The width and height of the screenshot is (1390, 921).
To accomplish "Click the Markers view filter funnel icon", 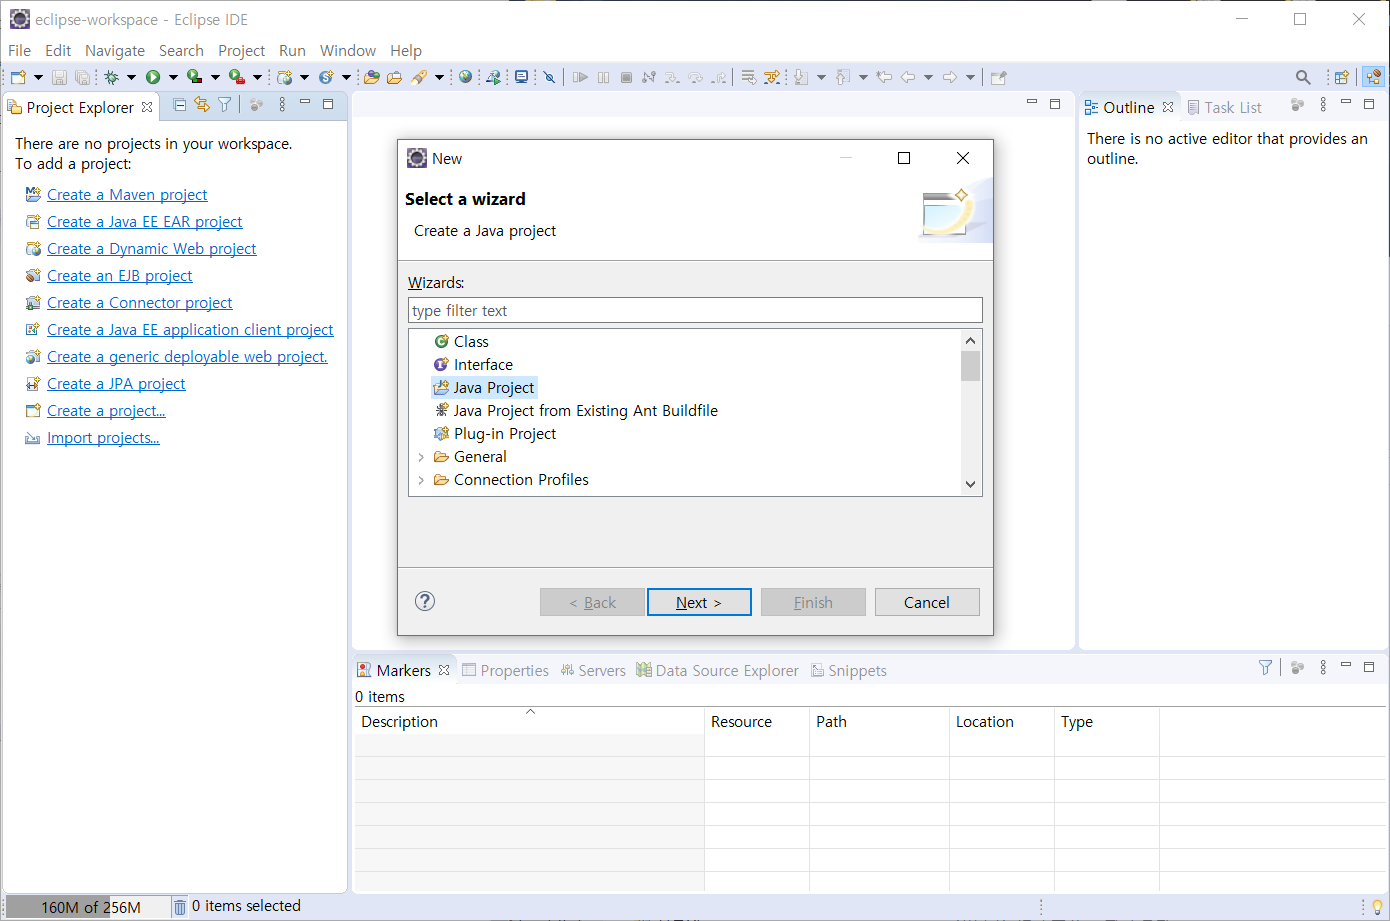I will 1265,667.
